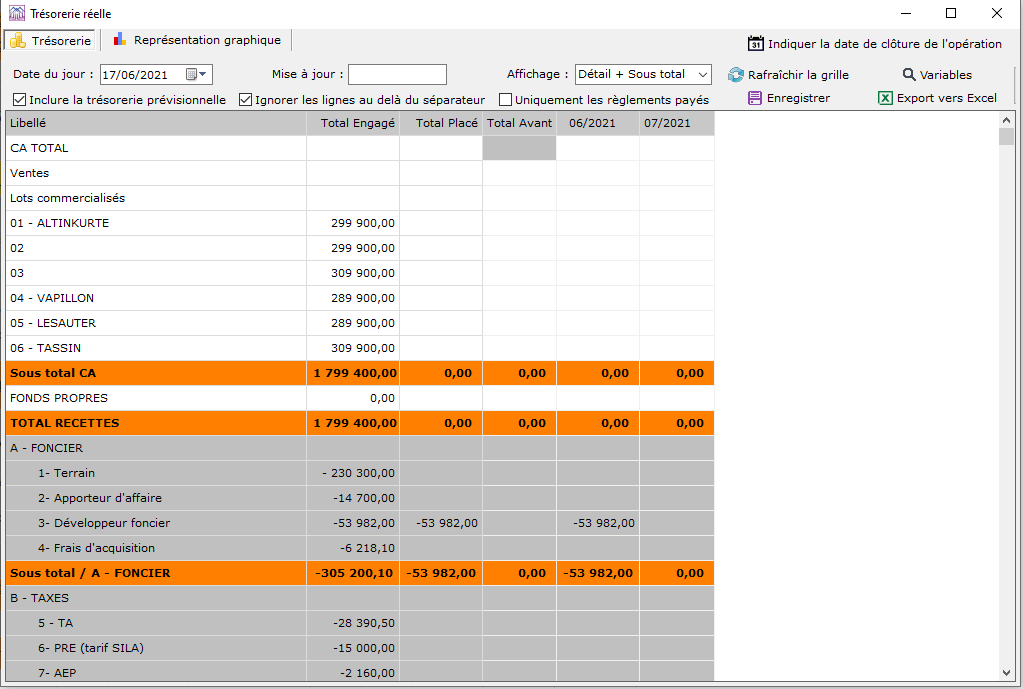Click Export vers Excel button
Viewport: 1023px width, 689px height.
[x=946, y=98]
